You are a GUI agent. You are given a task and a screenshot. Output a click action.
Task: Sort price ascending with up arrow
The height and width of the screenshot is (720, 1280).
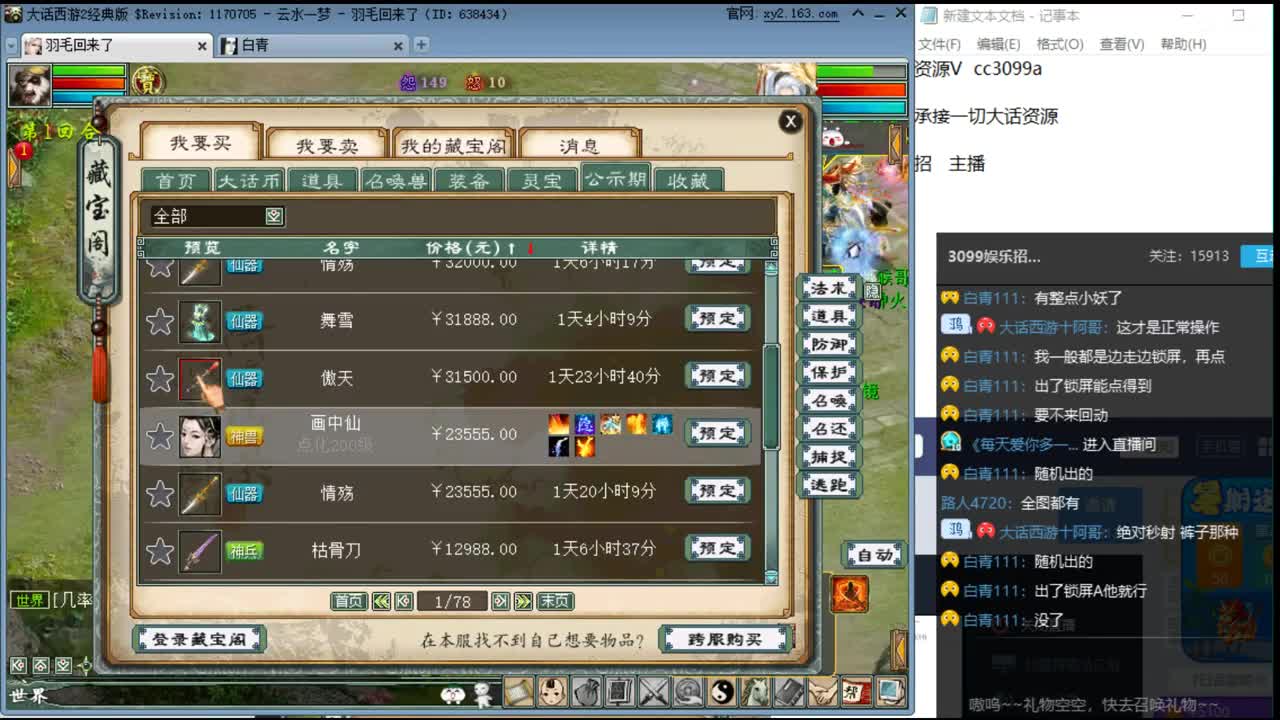click(512, 248)
